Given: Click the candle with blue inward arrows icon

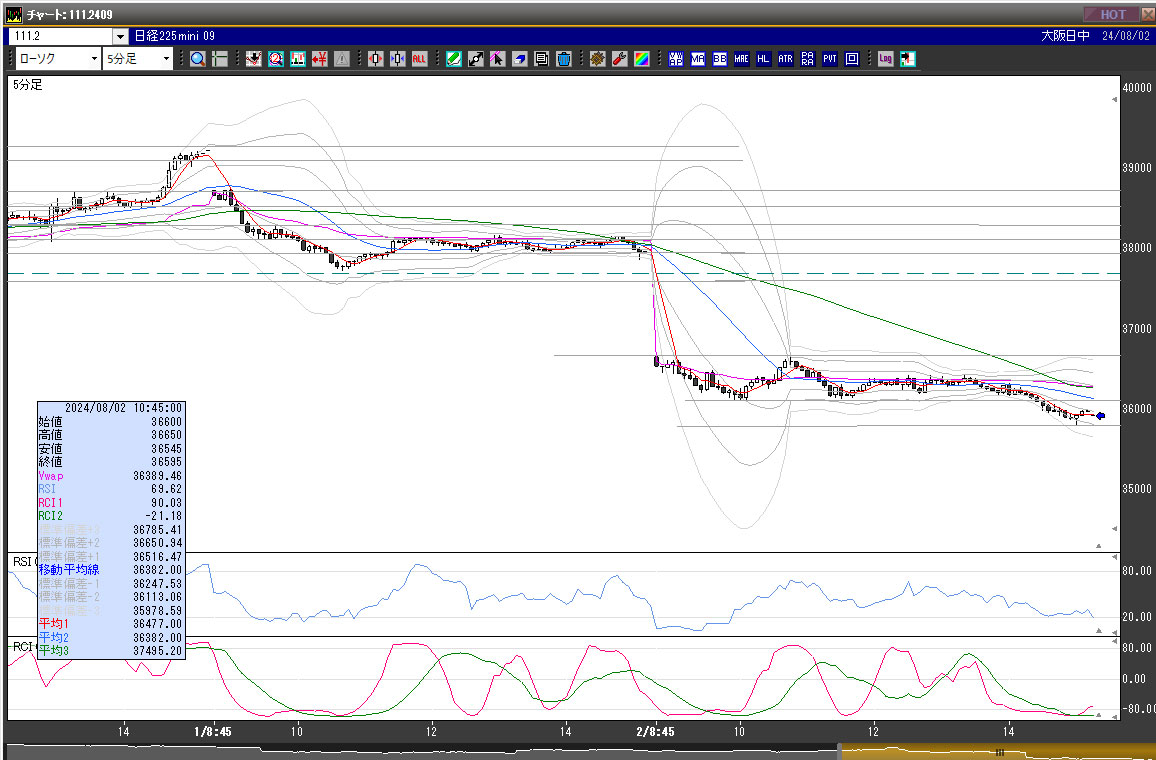Looking at the screenshot, I should (x=397, y=59).
